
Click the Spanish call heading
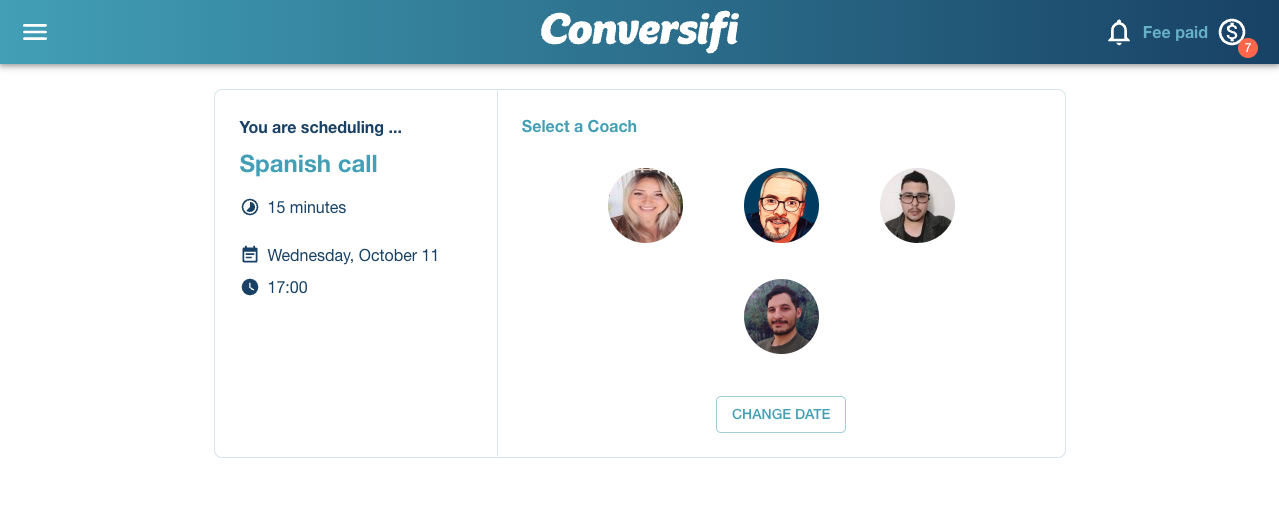pos(308,164)
